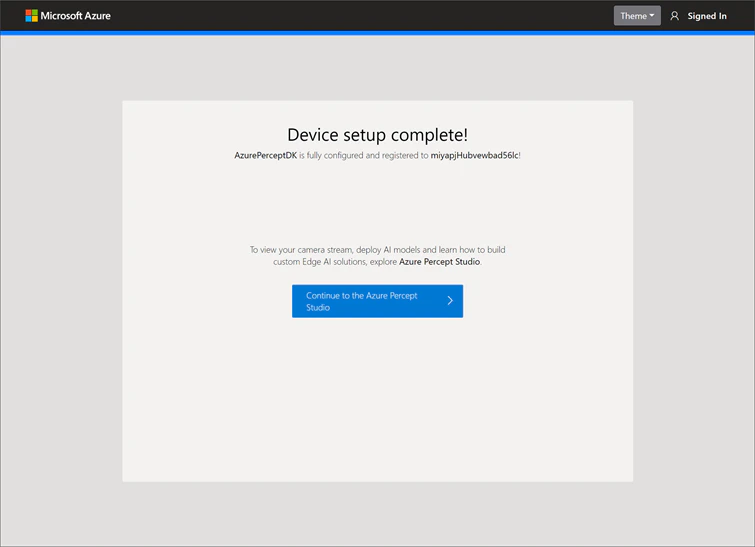
Task: Click the chevron arrow on Continue button
Action: (x=450, y=300)
